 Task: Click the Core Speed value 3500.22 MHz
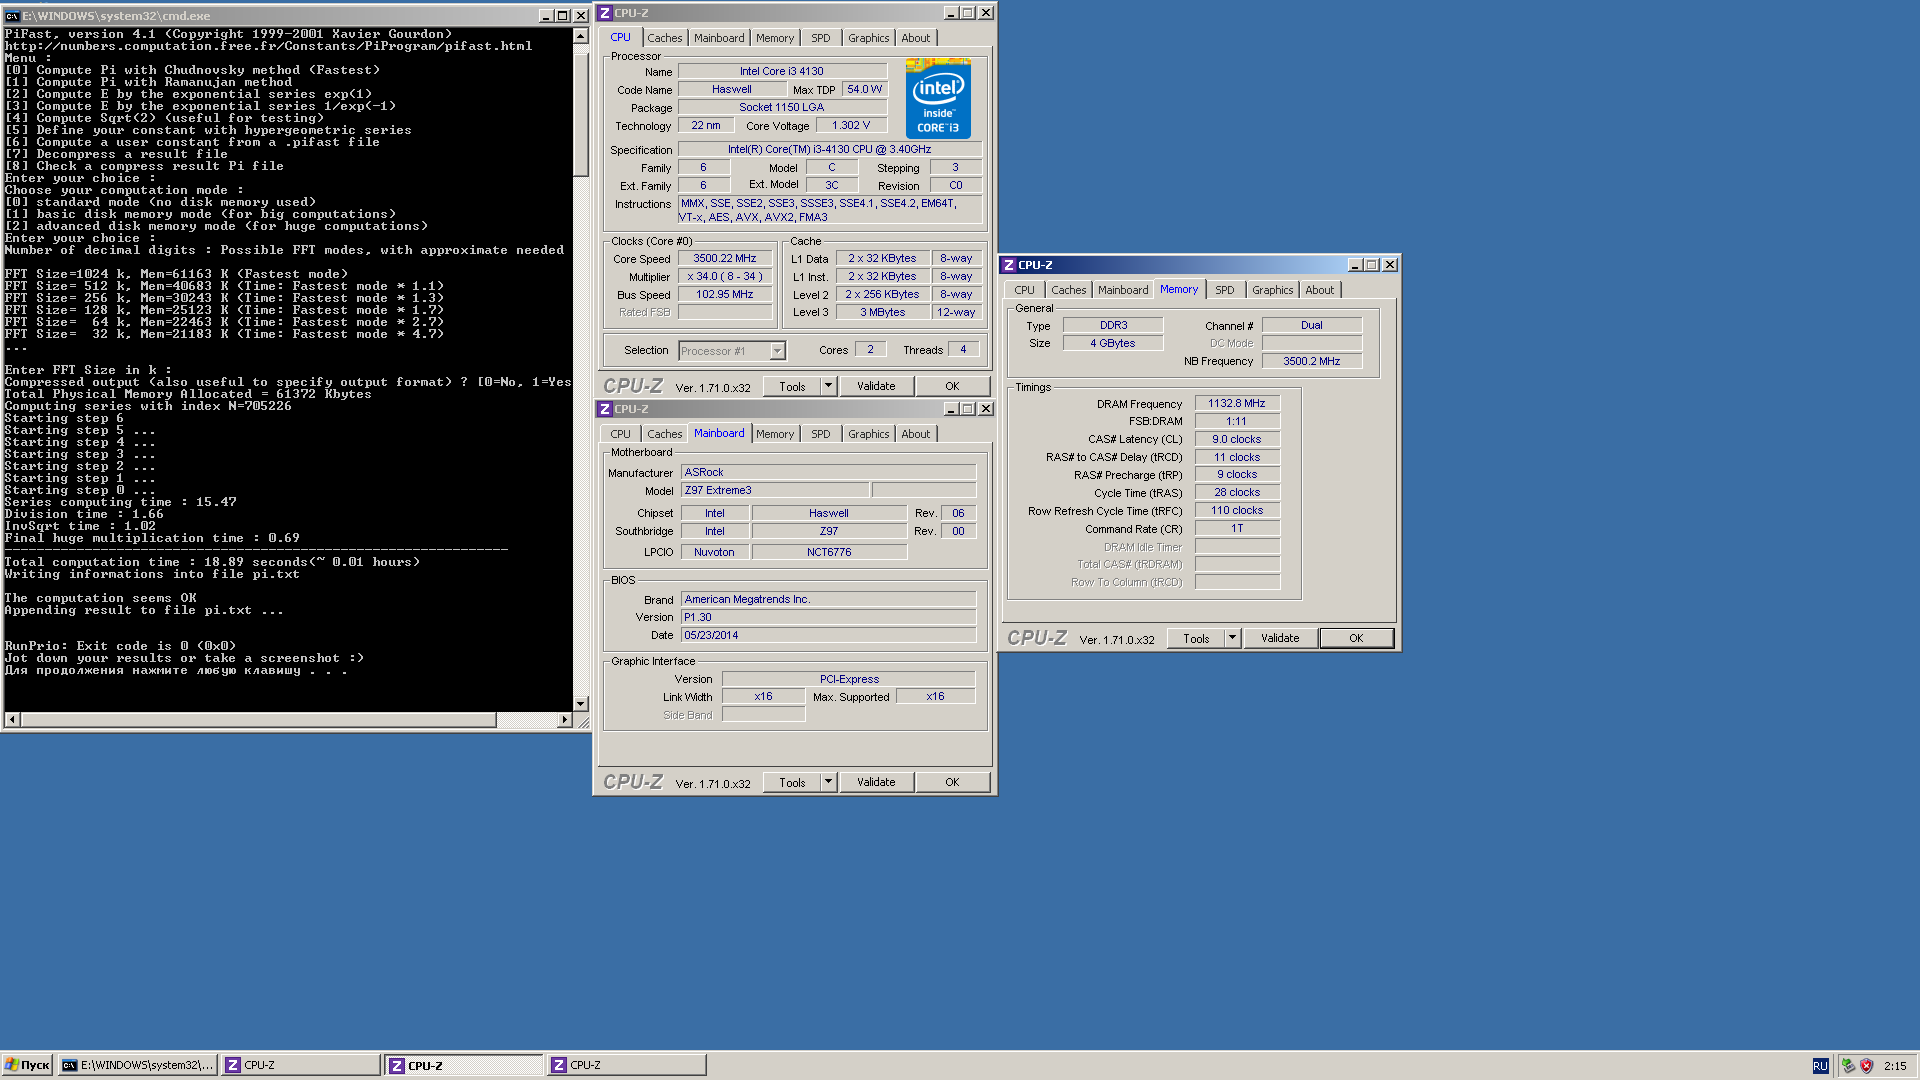pyautogui.click(x=725, y=258)
